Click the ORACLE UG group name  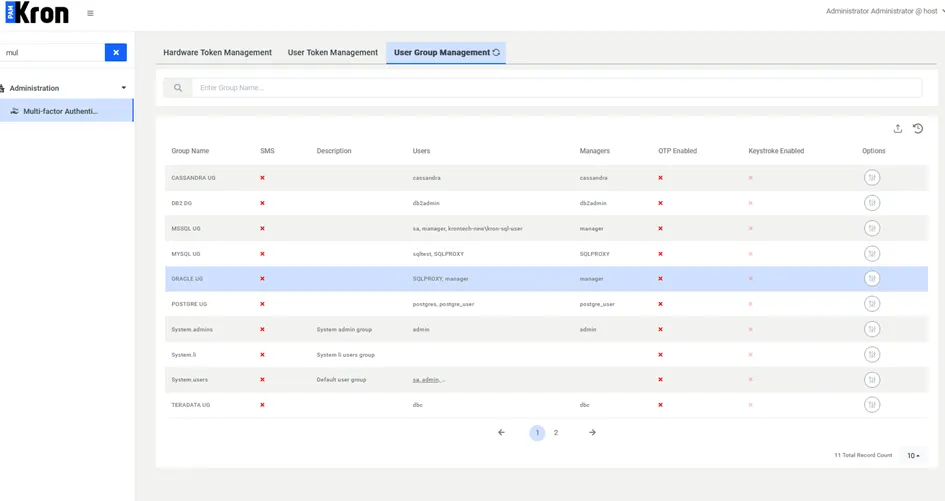[x=187, y=279]
